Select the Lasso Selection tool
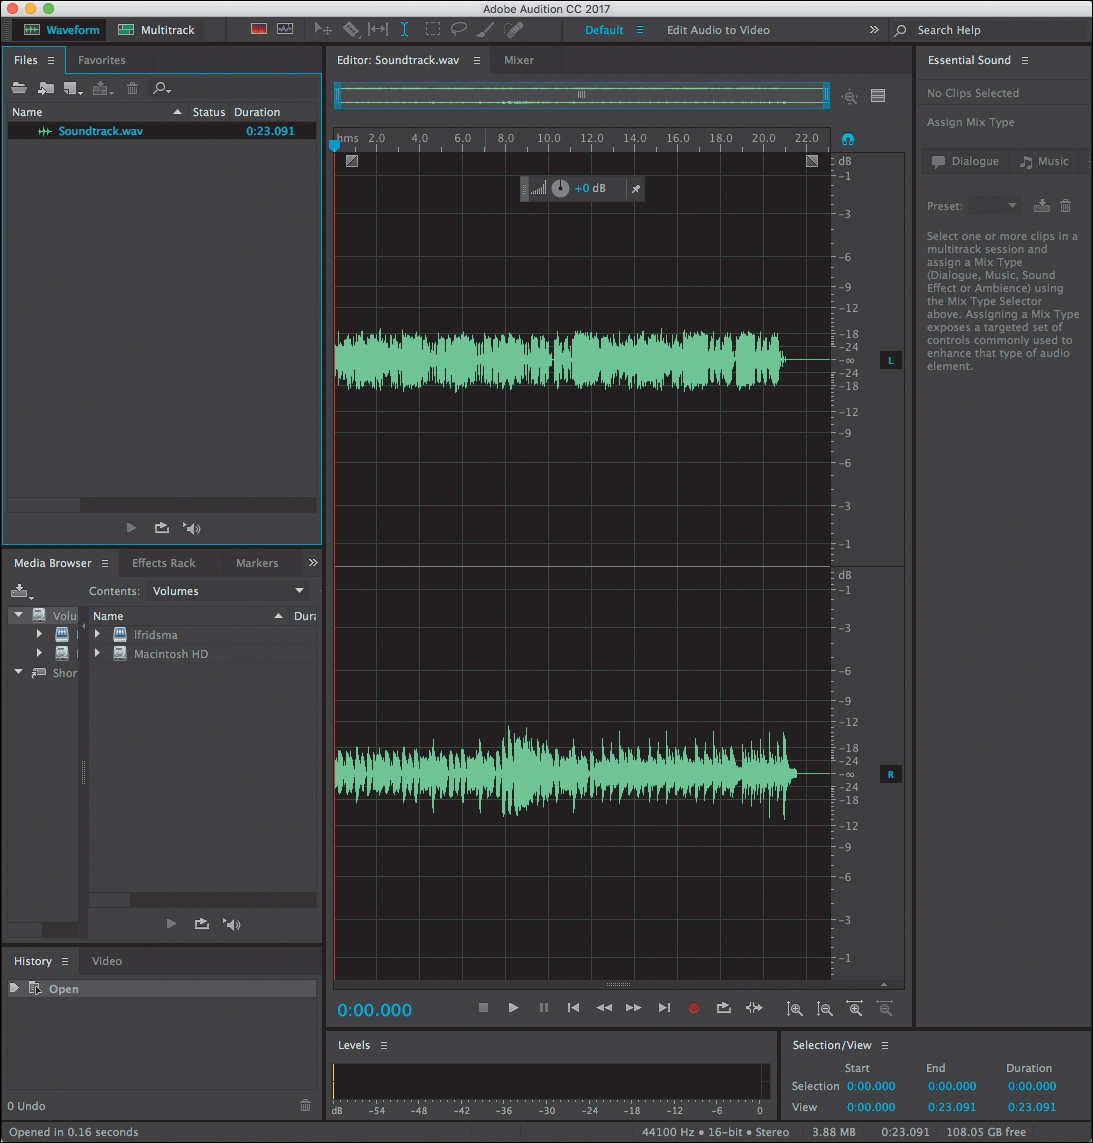Viewport: 1093px width, 1143px height. tap(459, 29)
